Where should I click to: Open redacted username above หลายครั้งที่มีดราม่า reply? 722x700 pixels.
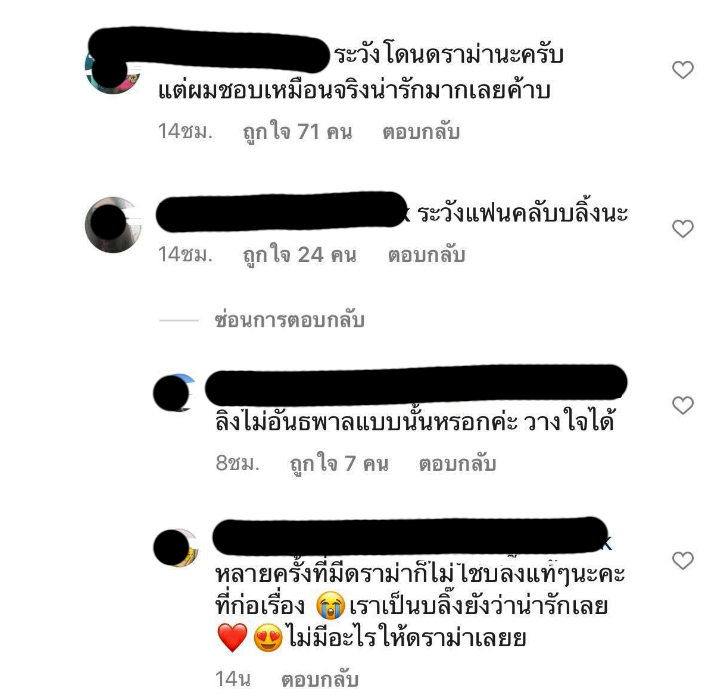[410, 536]
